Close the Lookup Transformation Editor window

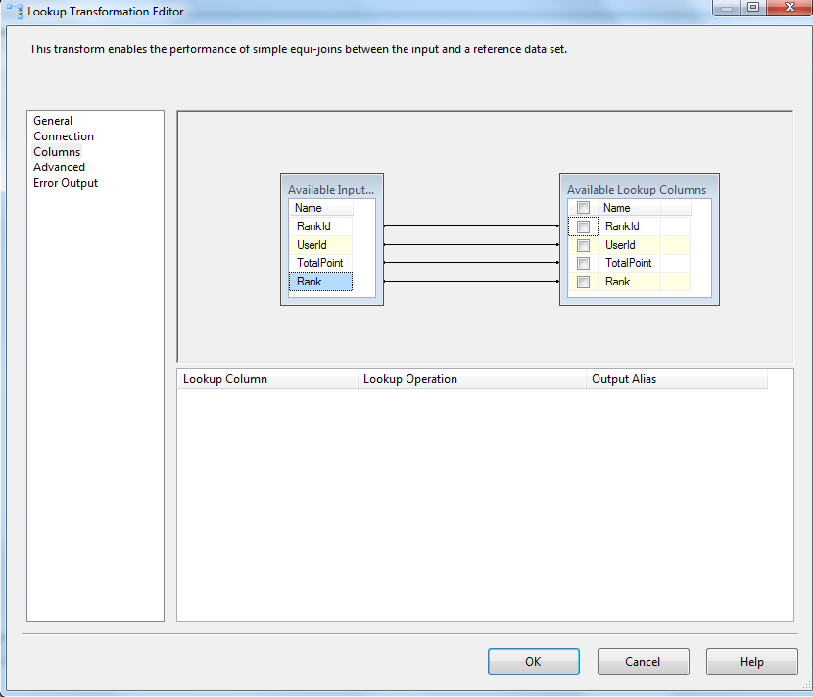789,7
